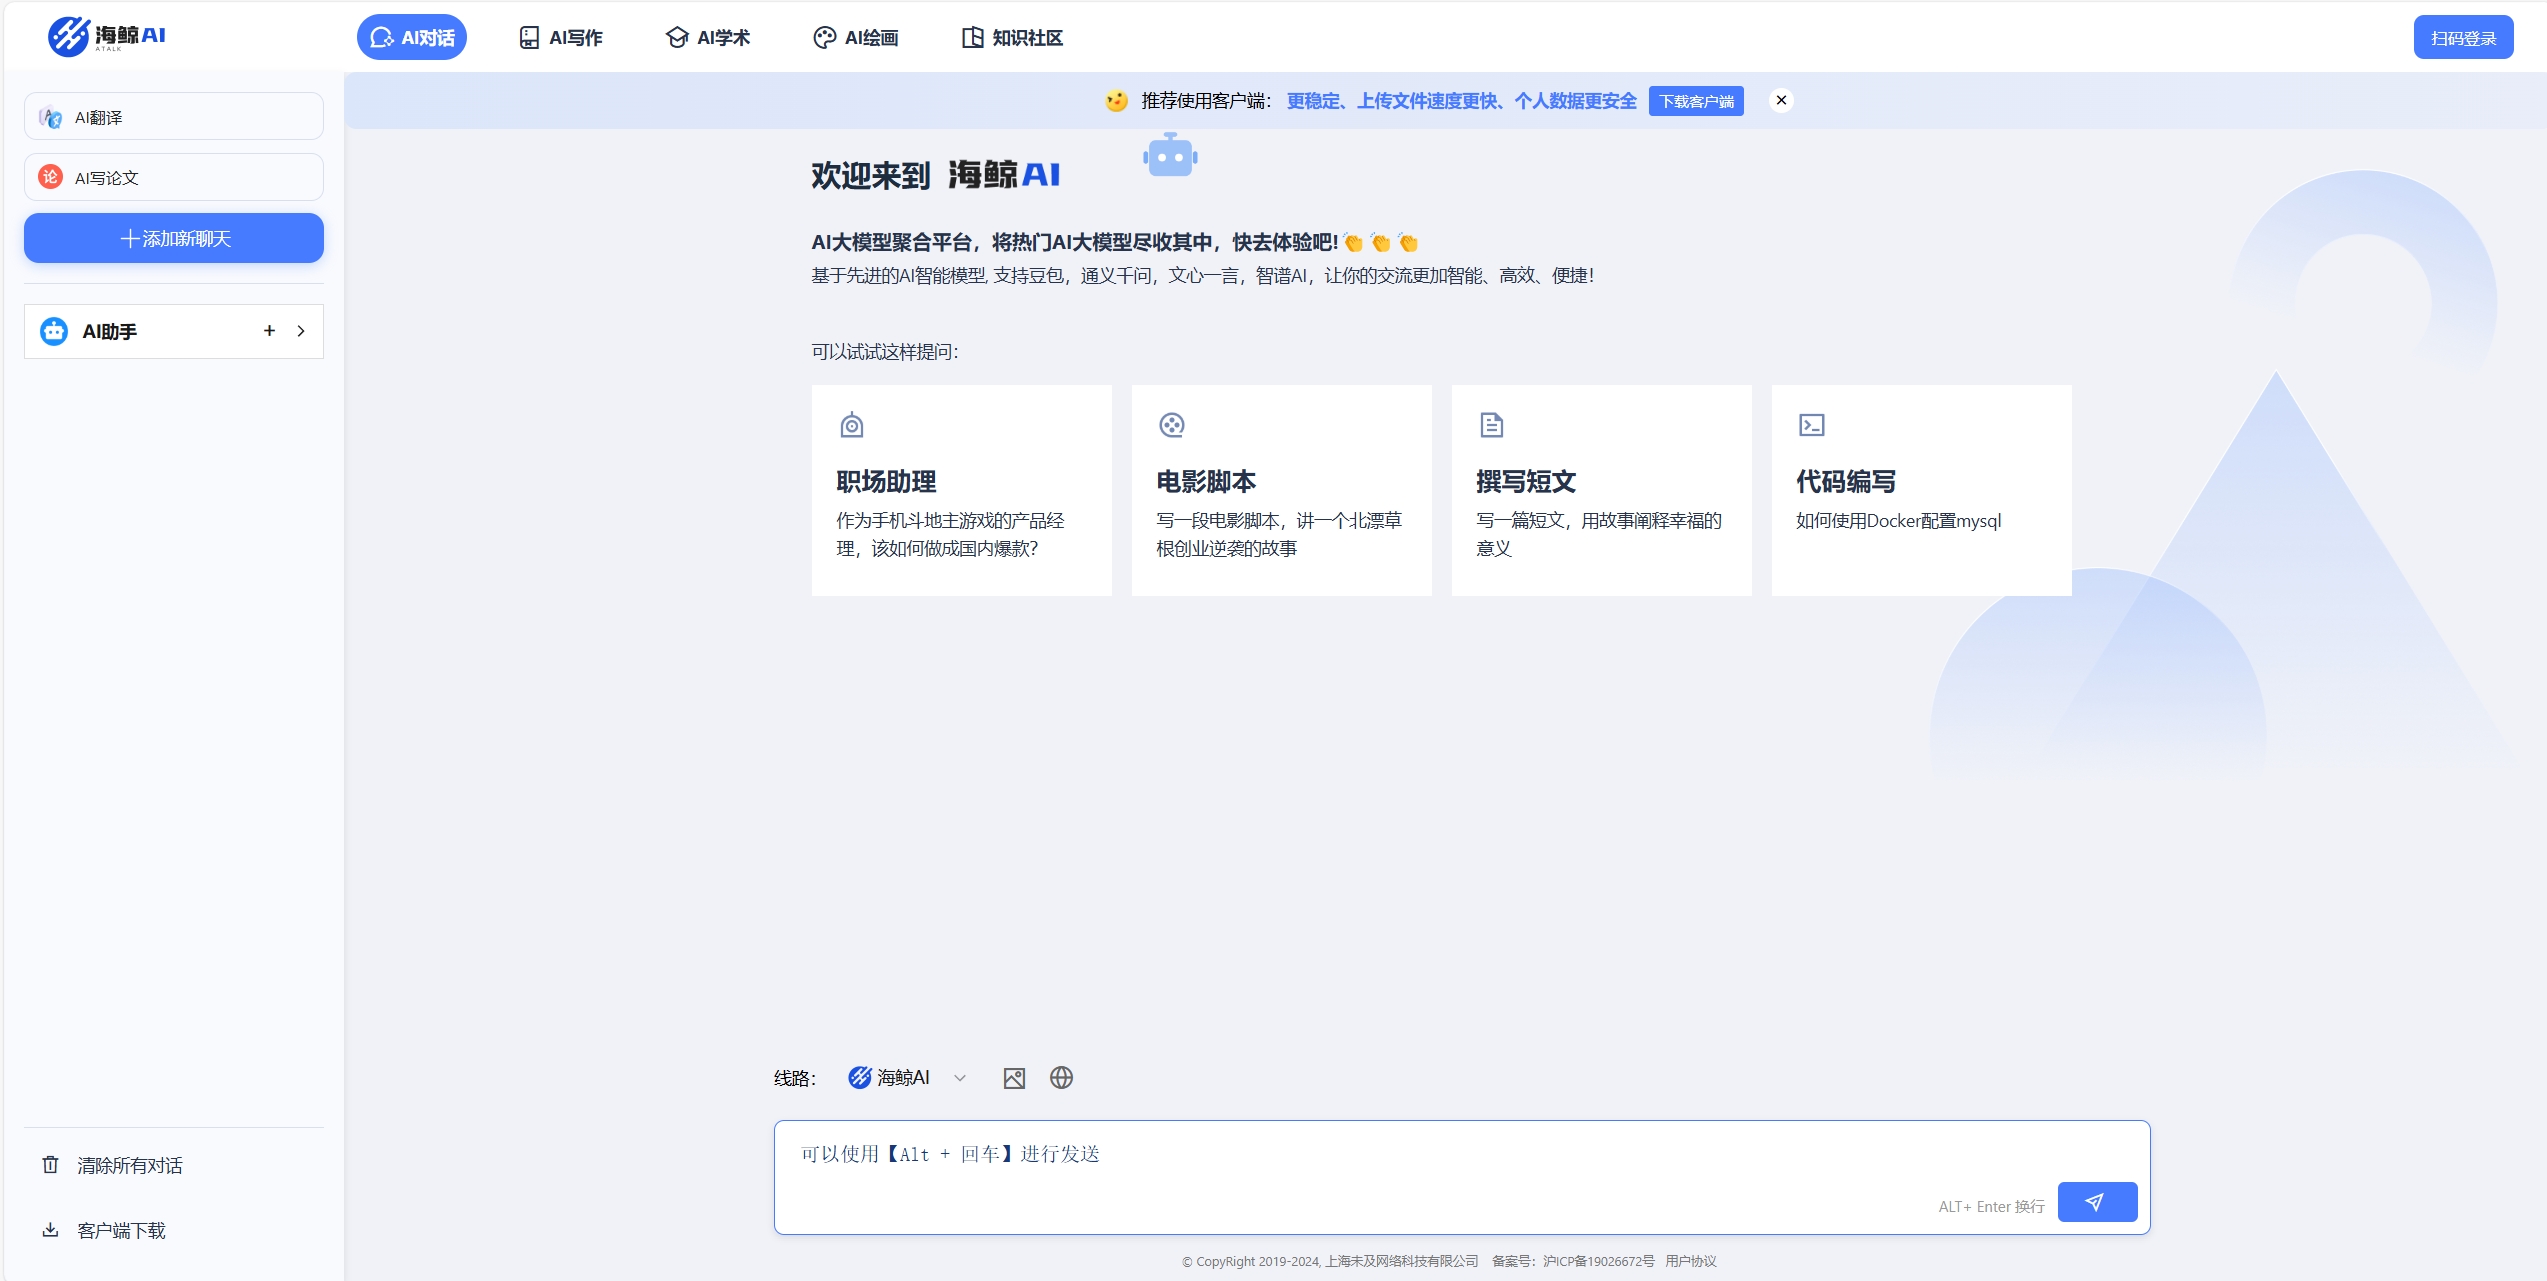
Task: Select the 撰写短文 prompt card
Action: [x=1601, y=490]
